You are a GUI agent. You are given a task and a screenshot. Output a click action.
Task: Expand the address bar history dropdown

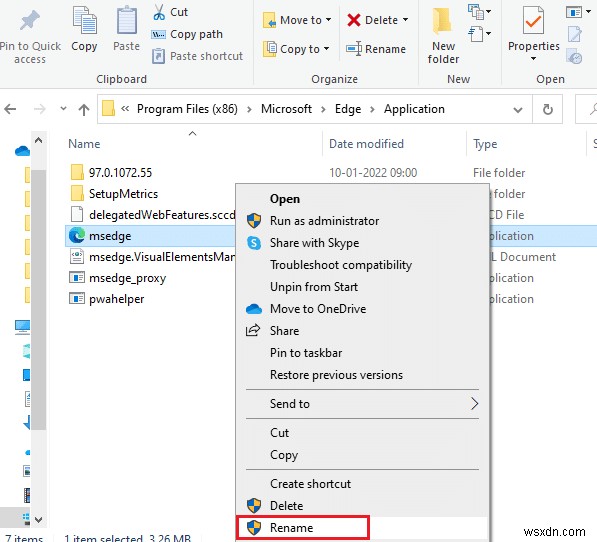517,110
